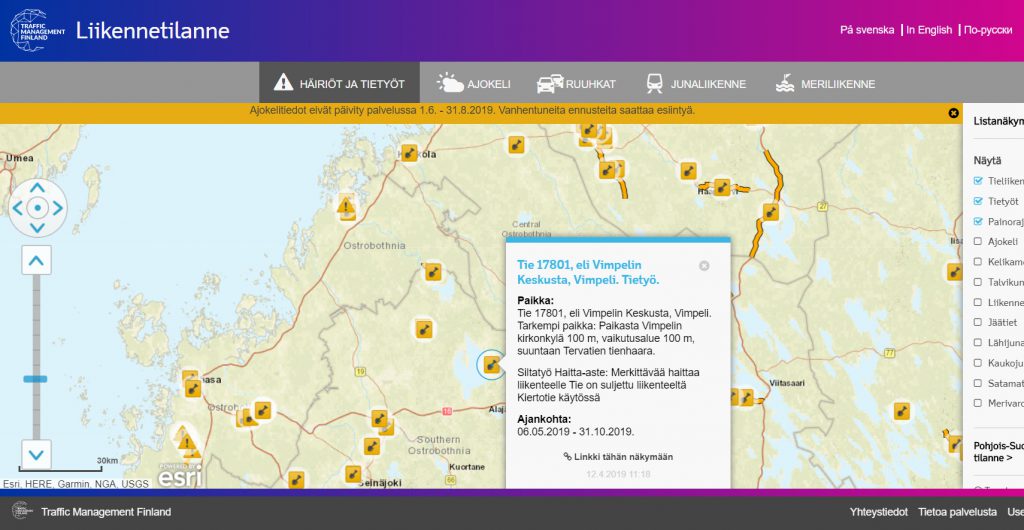Click the pan control center dot

click(x=38, y=208)
